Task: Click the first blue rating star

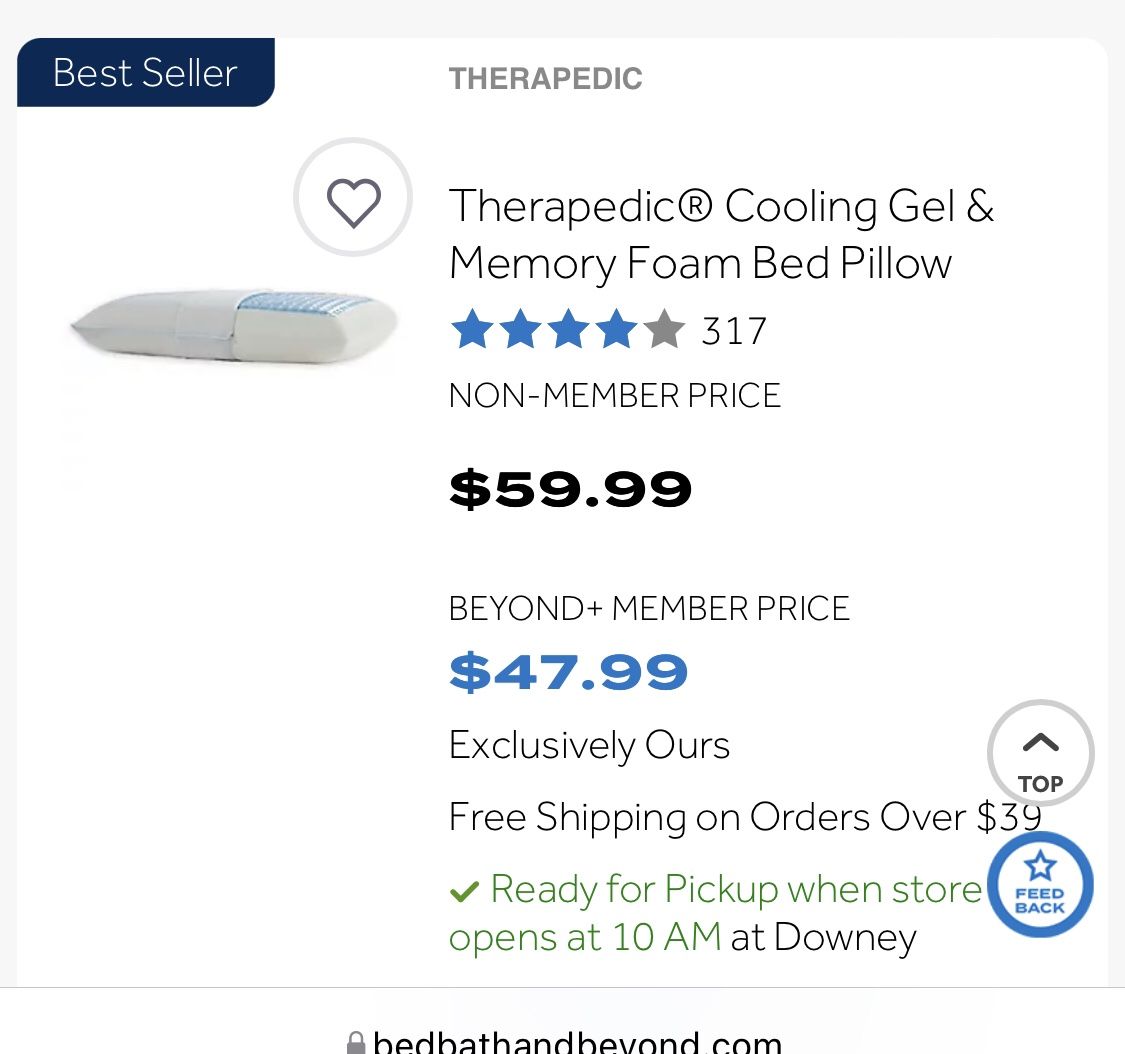Action: click(x=471, y=329)
